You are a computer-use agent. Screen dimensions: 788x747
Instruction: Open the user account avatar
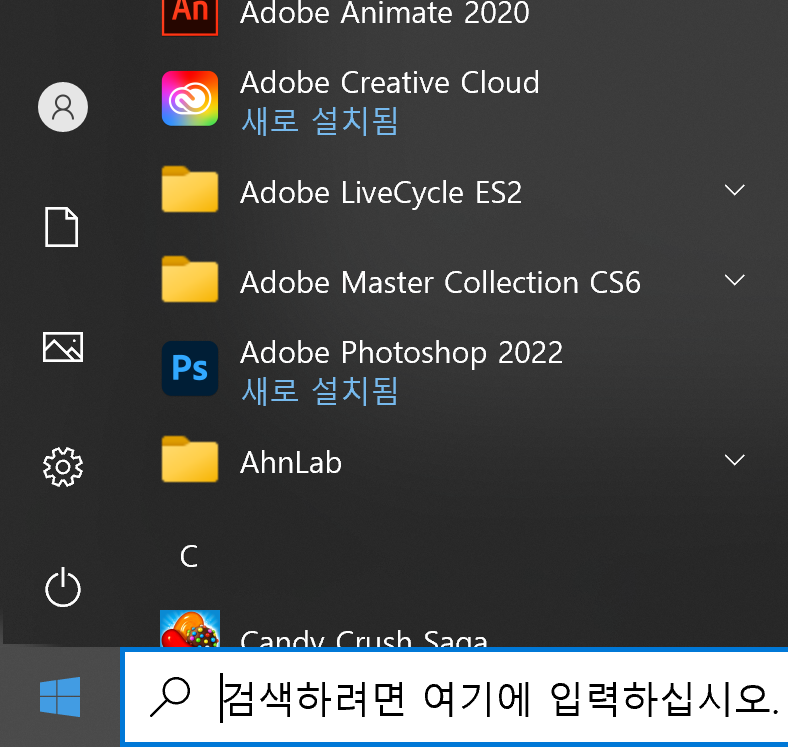[63, 107]
